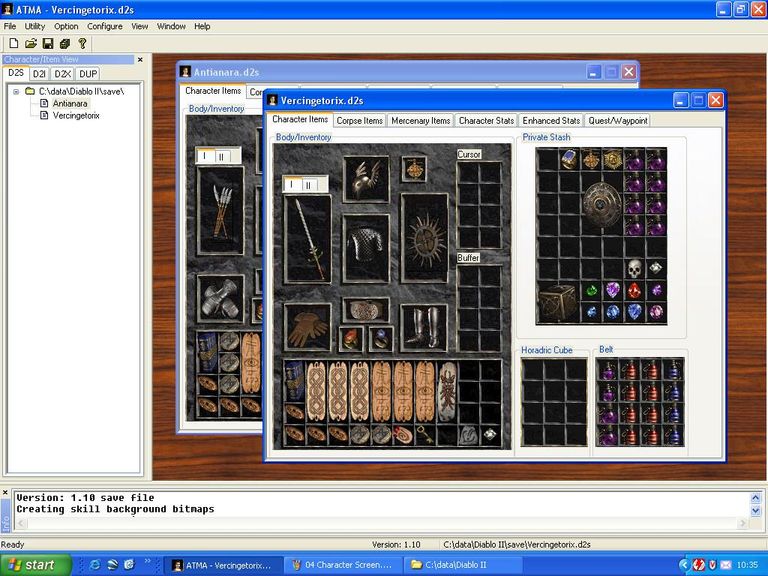Open the File menu
Screen dimensions: 768x576
pyautogui.click(x=10, y=26)
